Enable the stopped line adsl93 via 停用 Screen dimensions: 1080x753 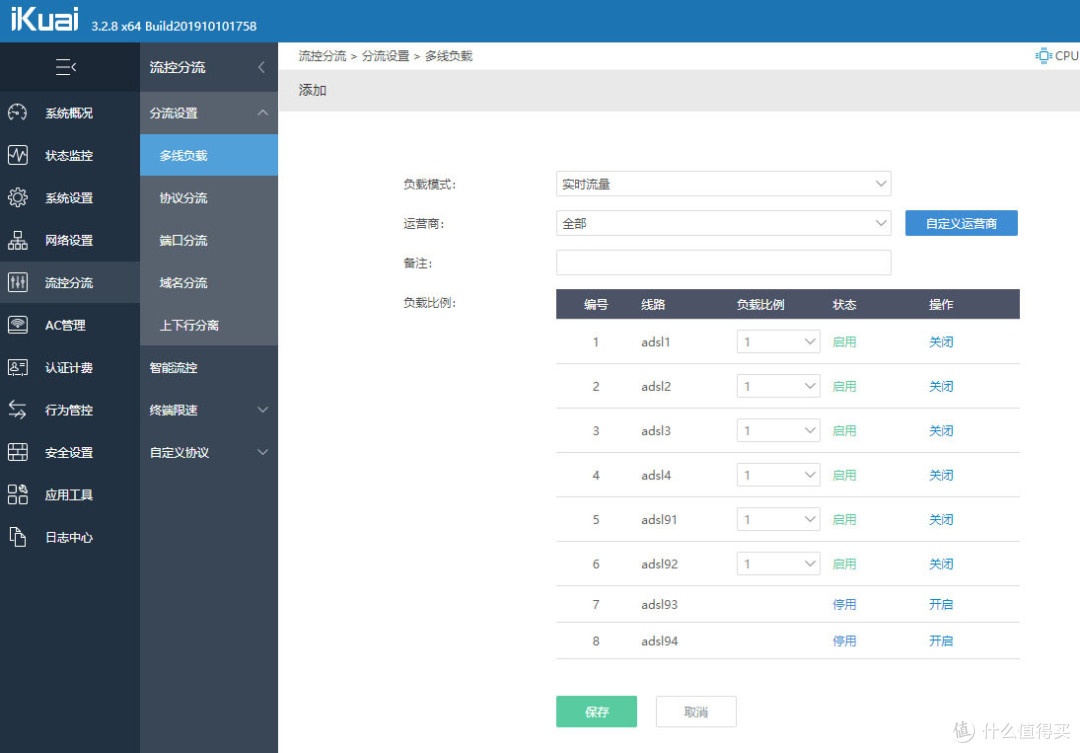tap(844, 604)
